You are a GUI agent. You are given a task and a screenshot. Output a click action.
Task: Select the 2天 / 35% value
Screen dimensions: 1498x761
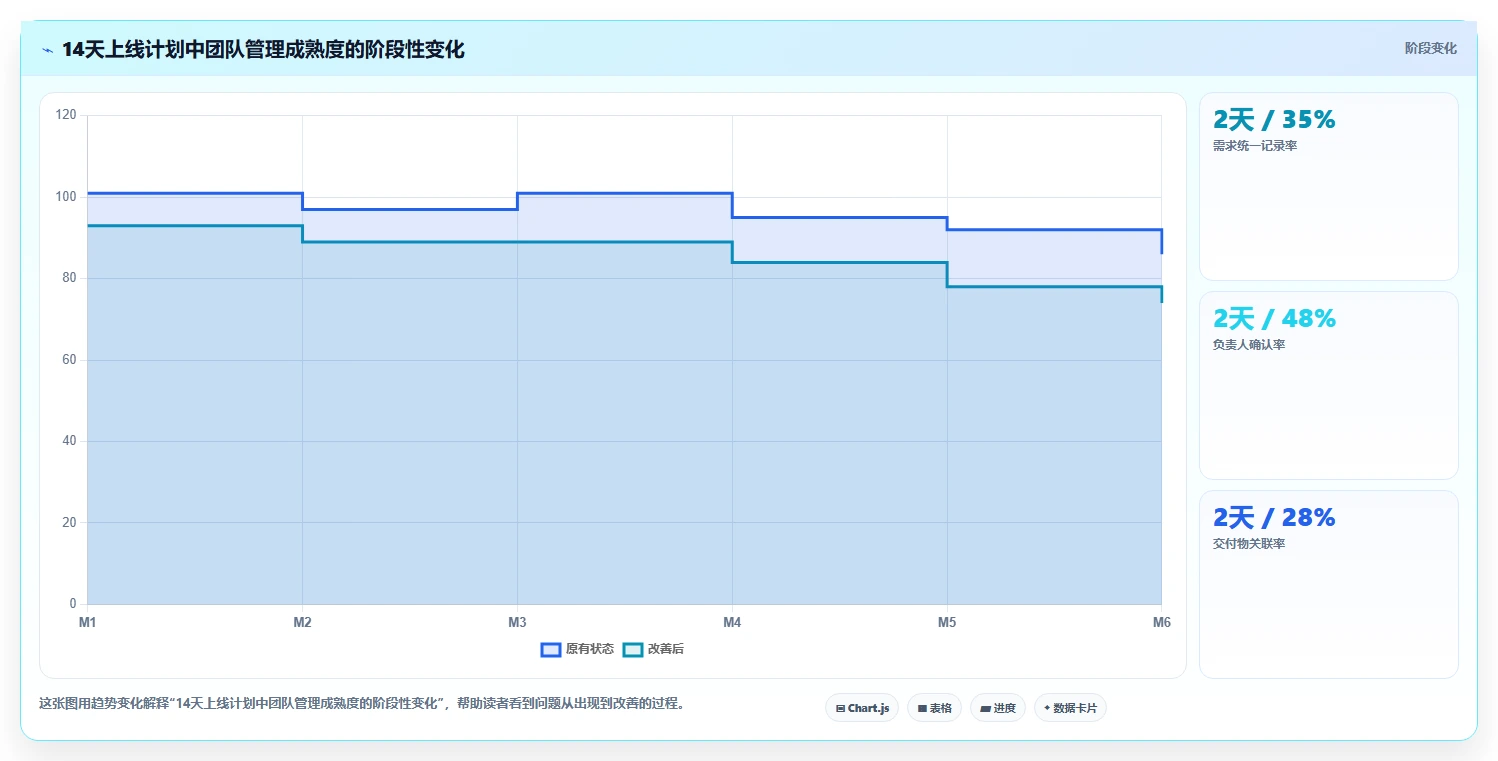click(1274, 120)
